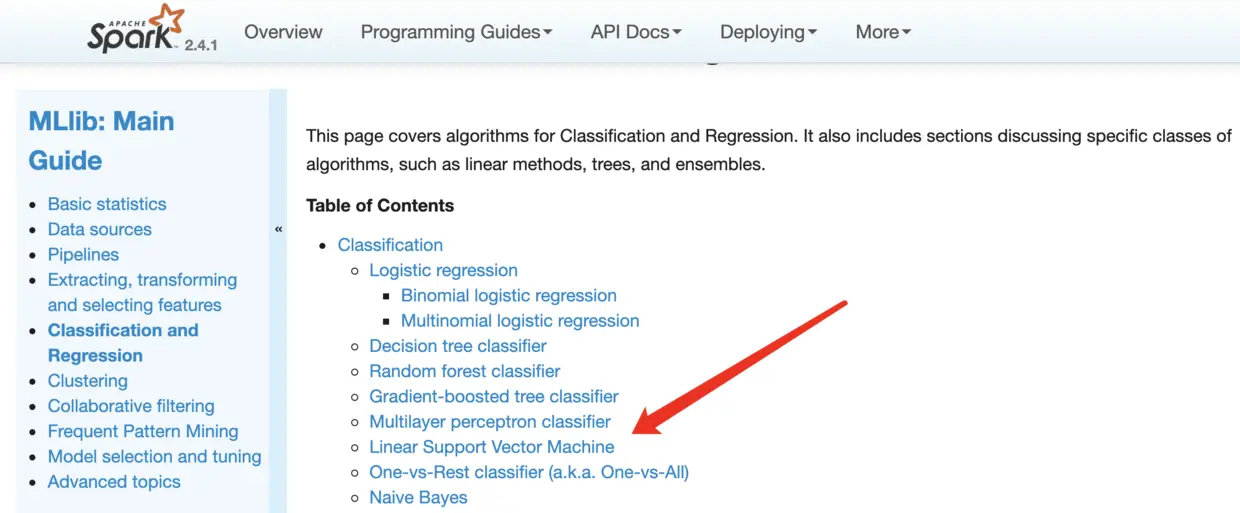Expand the API Docs menu
The image size is (1240, 513).
click(x=636, y=32)
